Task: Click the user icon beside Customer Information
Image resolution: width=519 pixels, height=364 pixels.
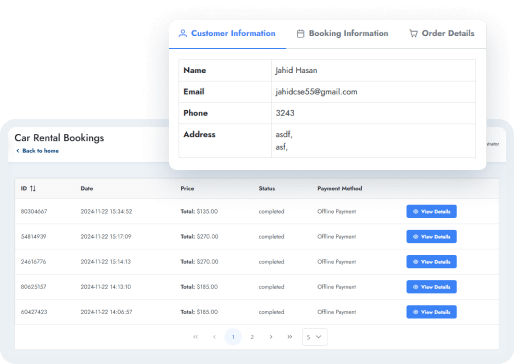Action: (183, 33)
